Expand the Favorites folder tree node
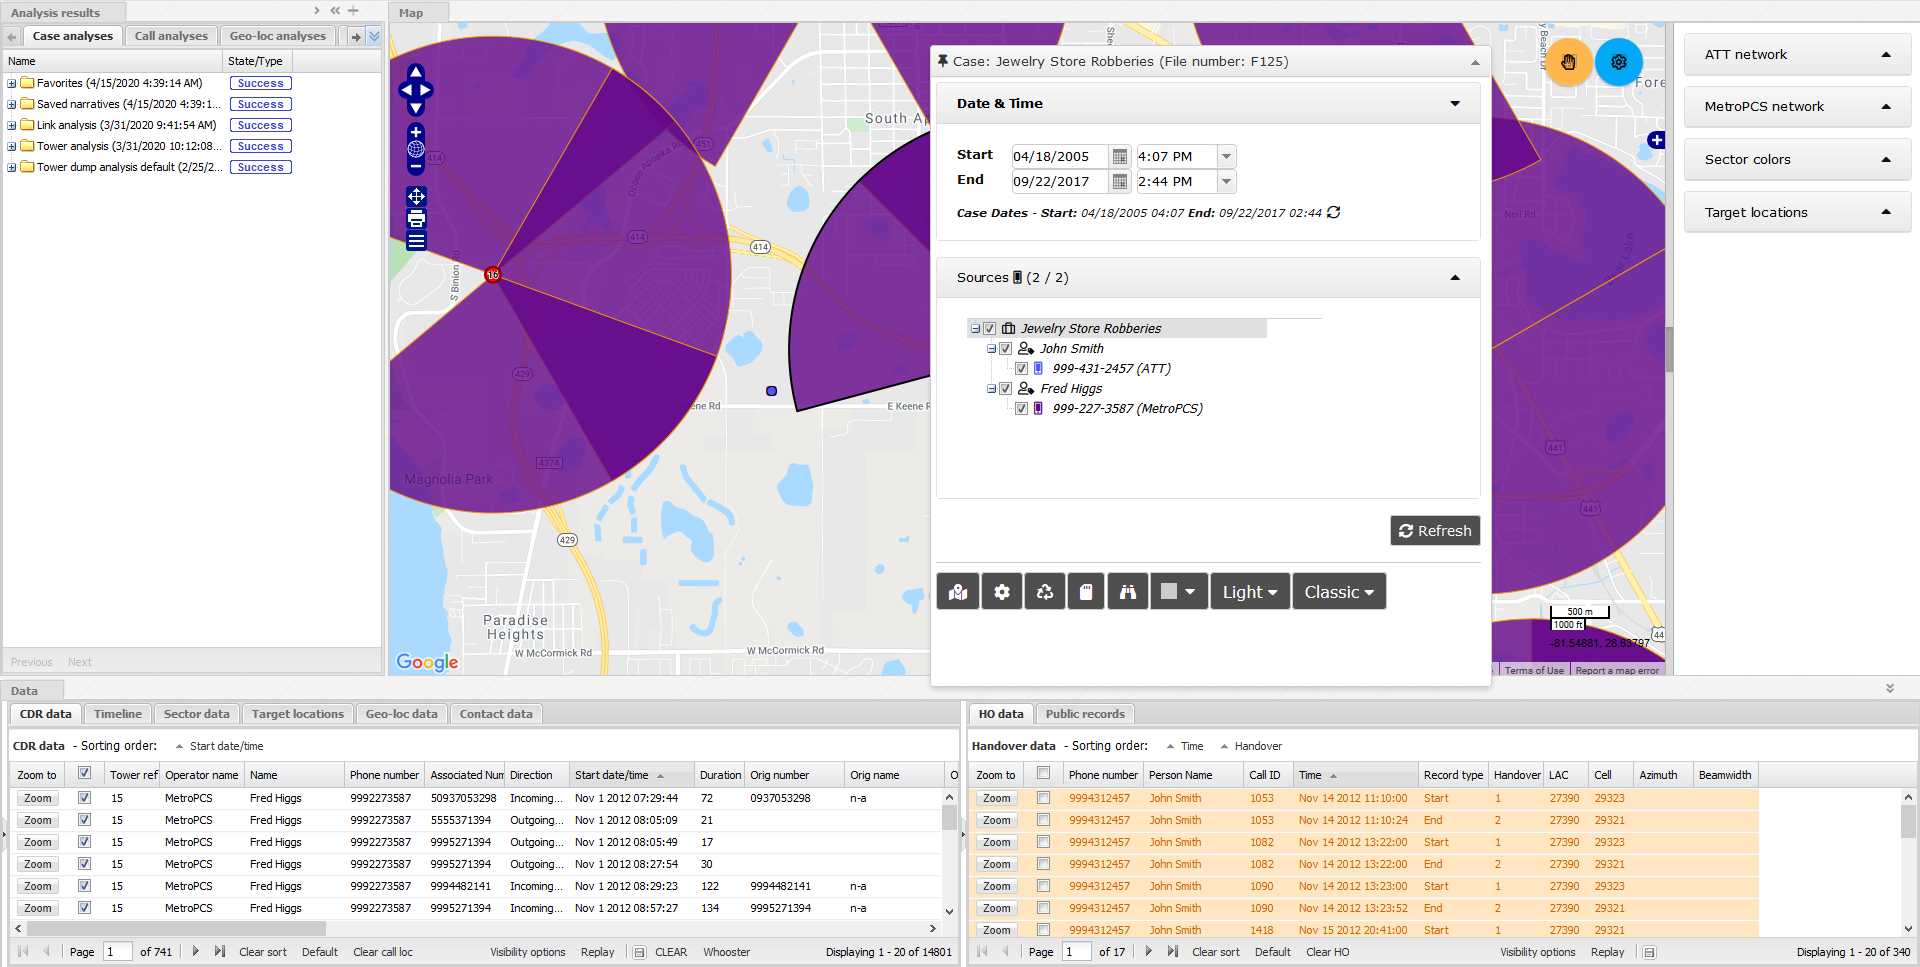1920x967 pixels. [x=12, y=84]
